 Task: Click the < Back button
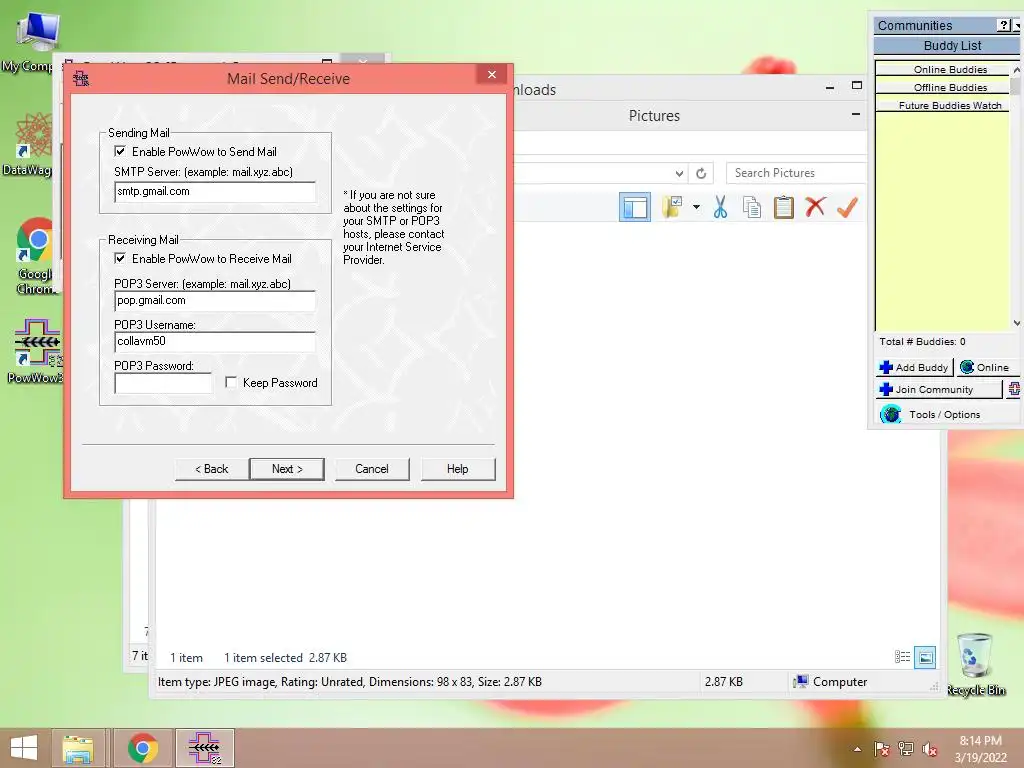(212, 469)
